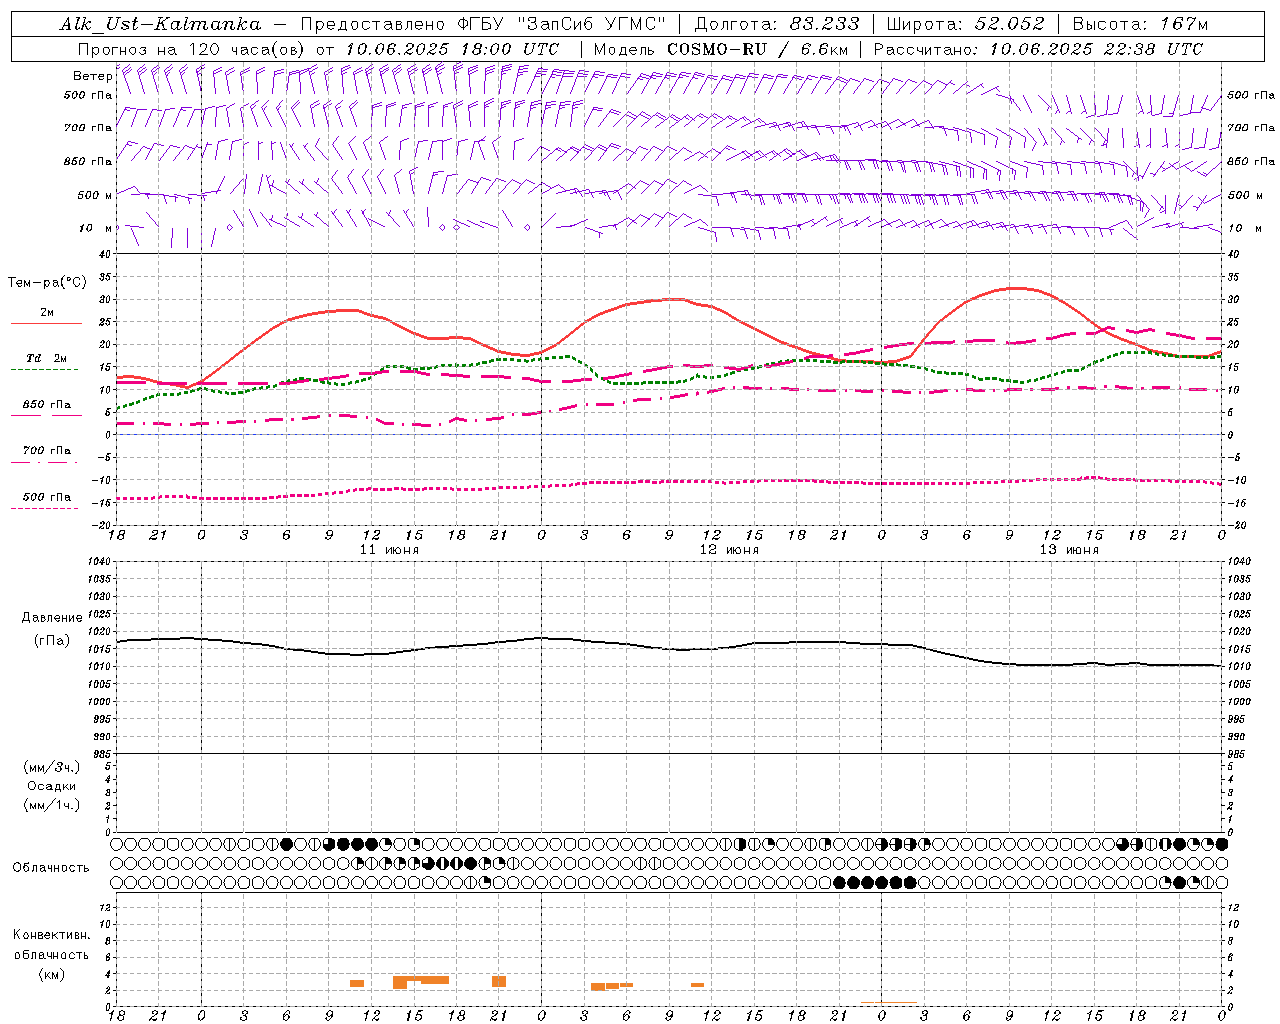Select the 'Высота: 167м' elevation text
1280x1024 pixels.
pos(1140,24)
